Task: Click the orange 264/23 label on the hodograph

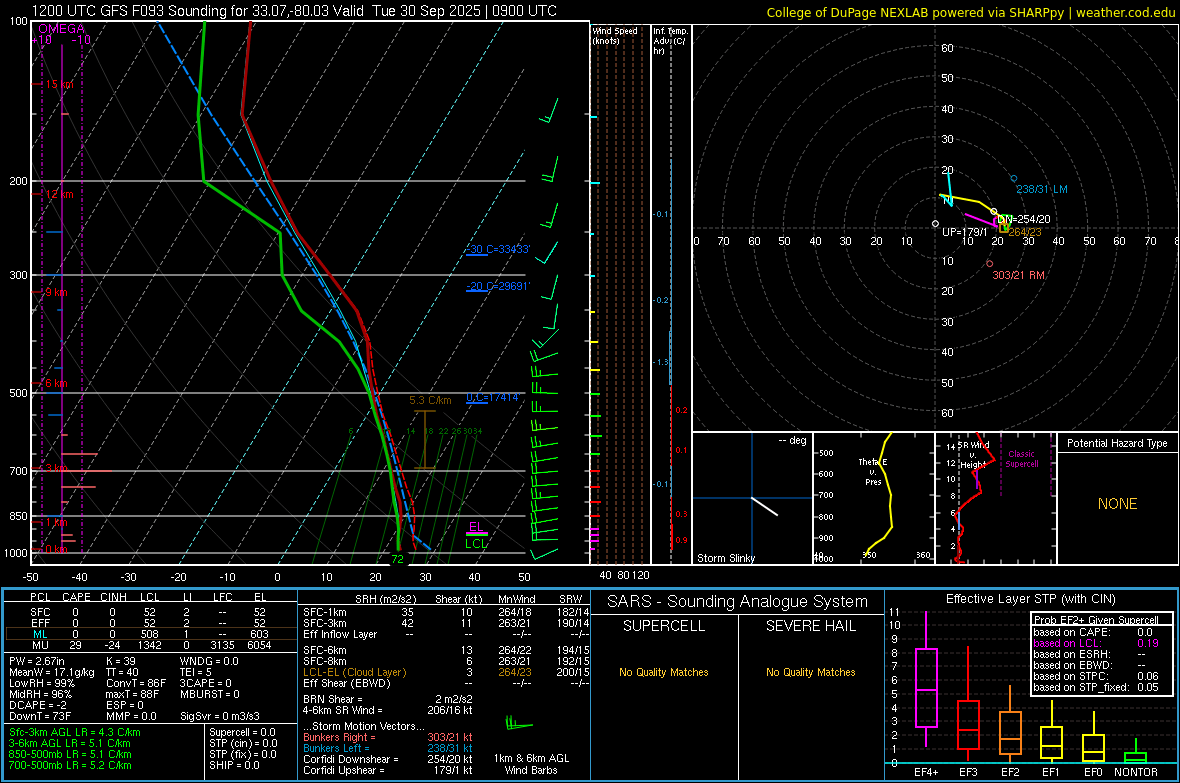Action: 1025,232
